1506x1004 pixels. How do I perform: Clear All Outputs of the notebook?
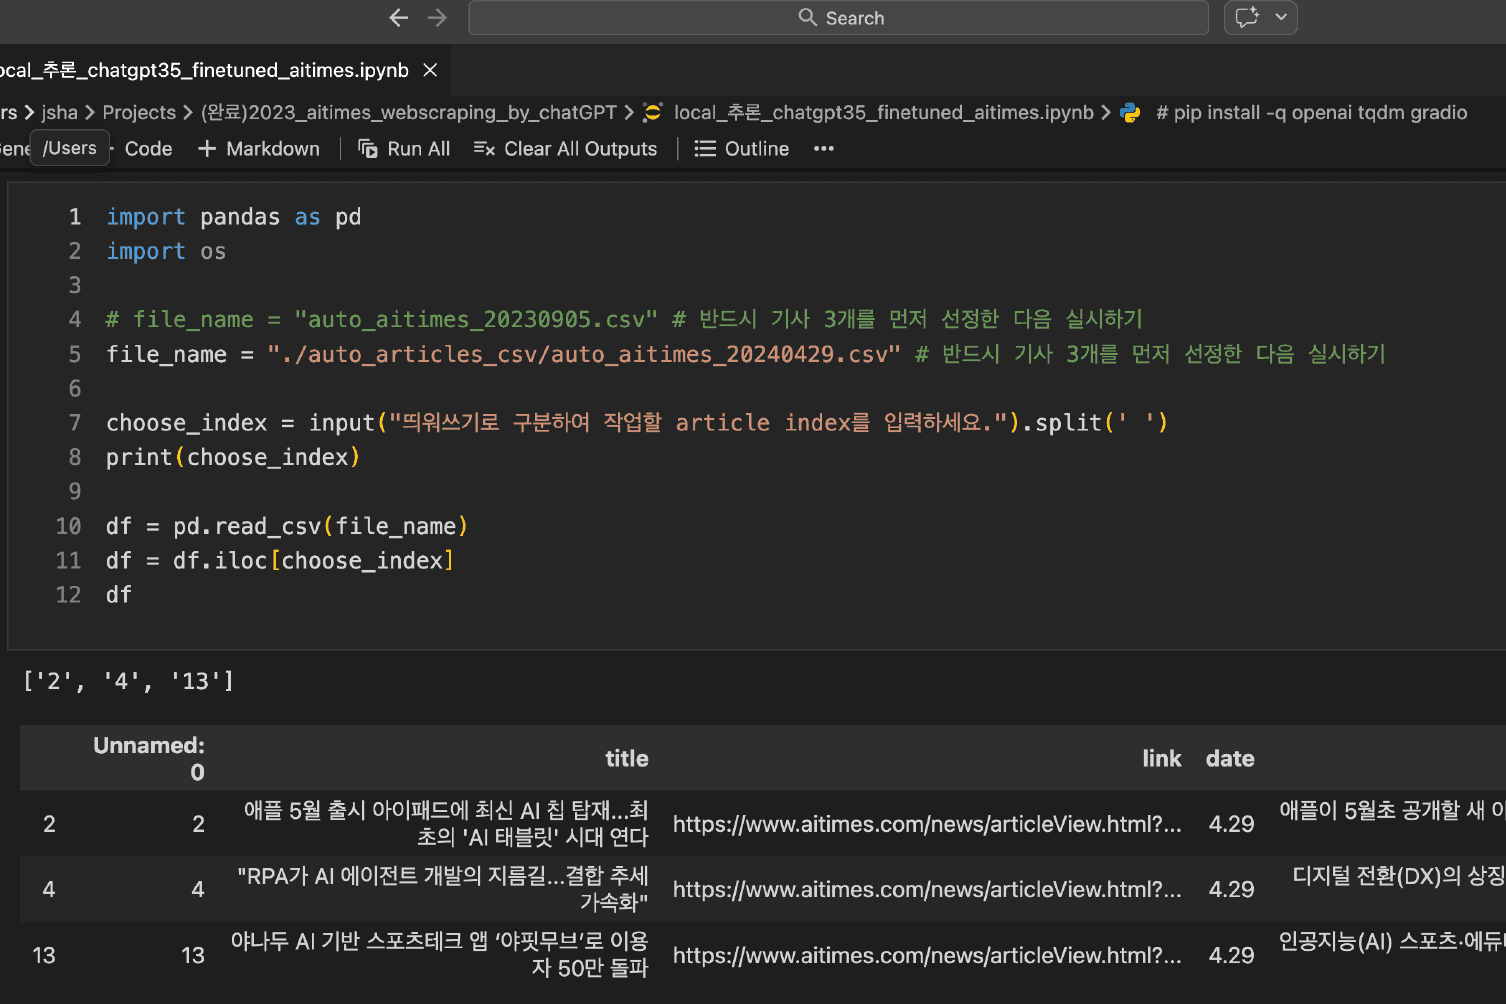click(x=565, y=149)
